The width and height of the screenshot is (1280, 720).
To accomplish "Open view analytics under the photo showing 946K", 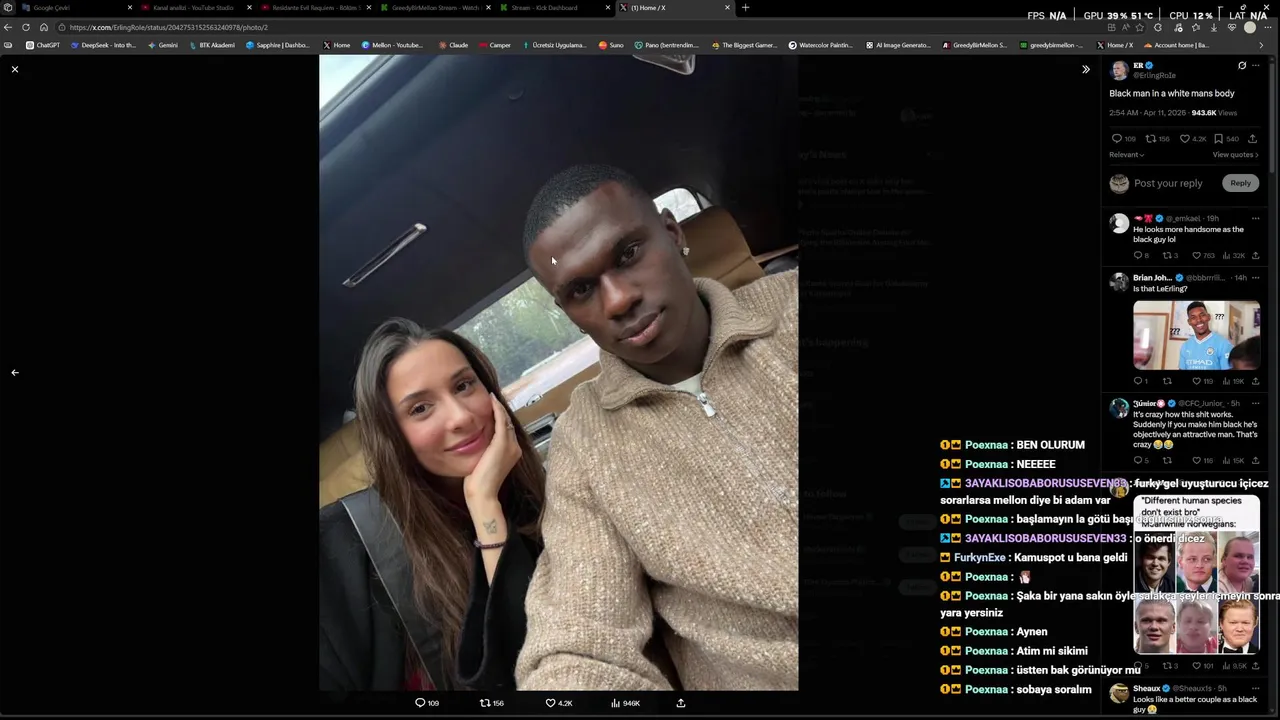I will (x=625, y=703).
